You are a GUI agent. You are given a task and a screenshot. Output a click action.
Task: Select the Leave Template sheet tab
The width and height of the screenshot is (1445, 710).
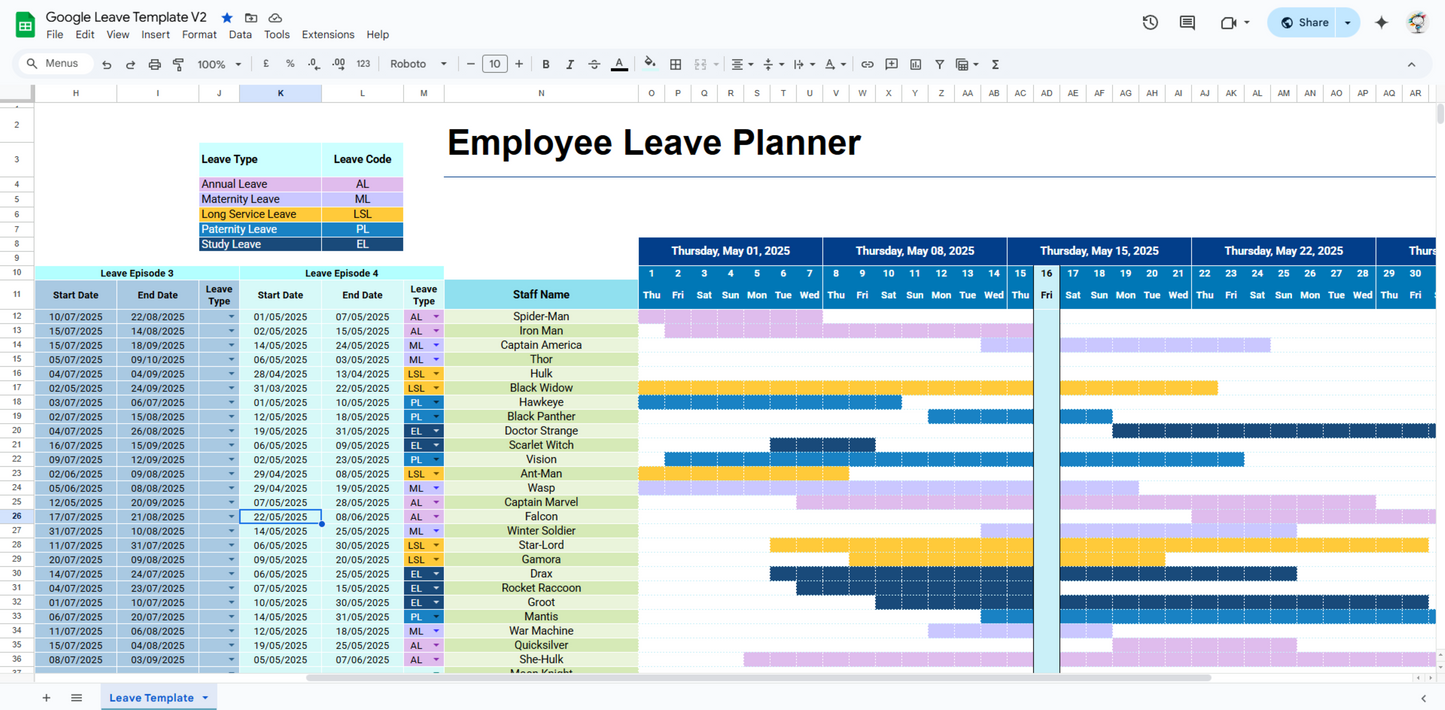coord(151,698)
